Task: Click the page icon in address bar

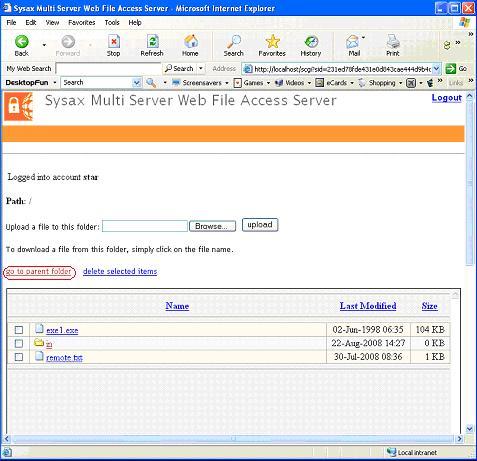Action: 248,69
